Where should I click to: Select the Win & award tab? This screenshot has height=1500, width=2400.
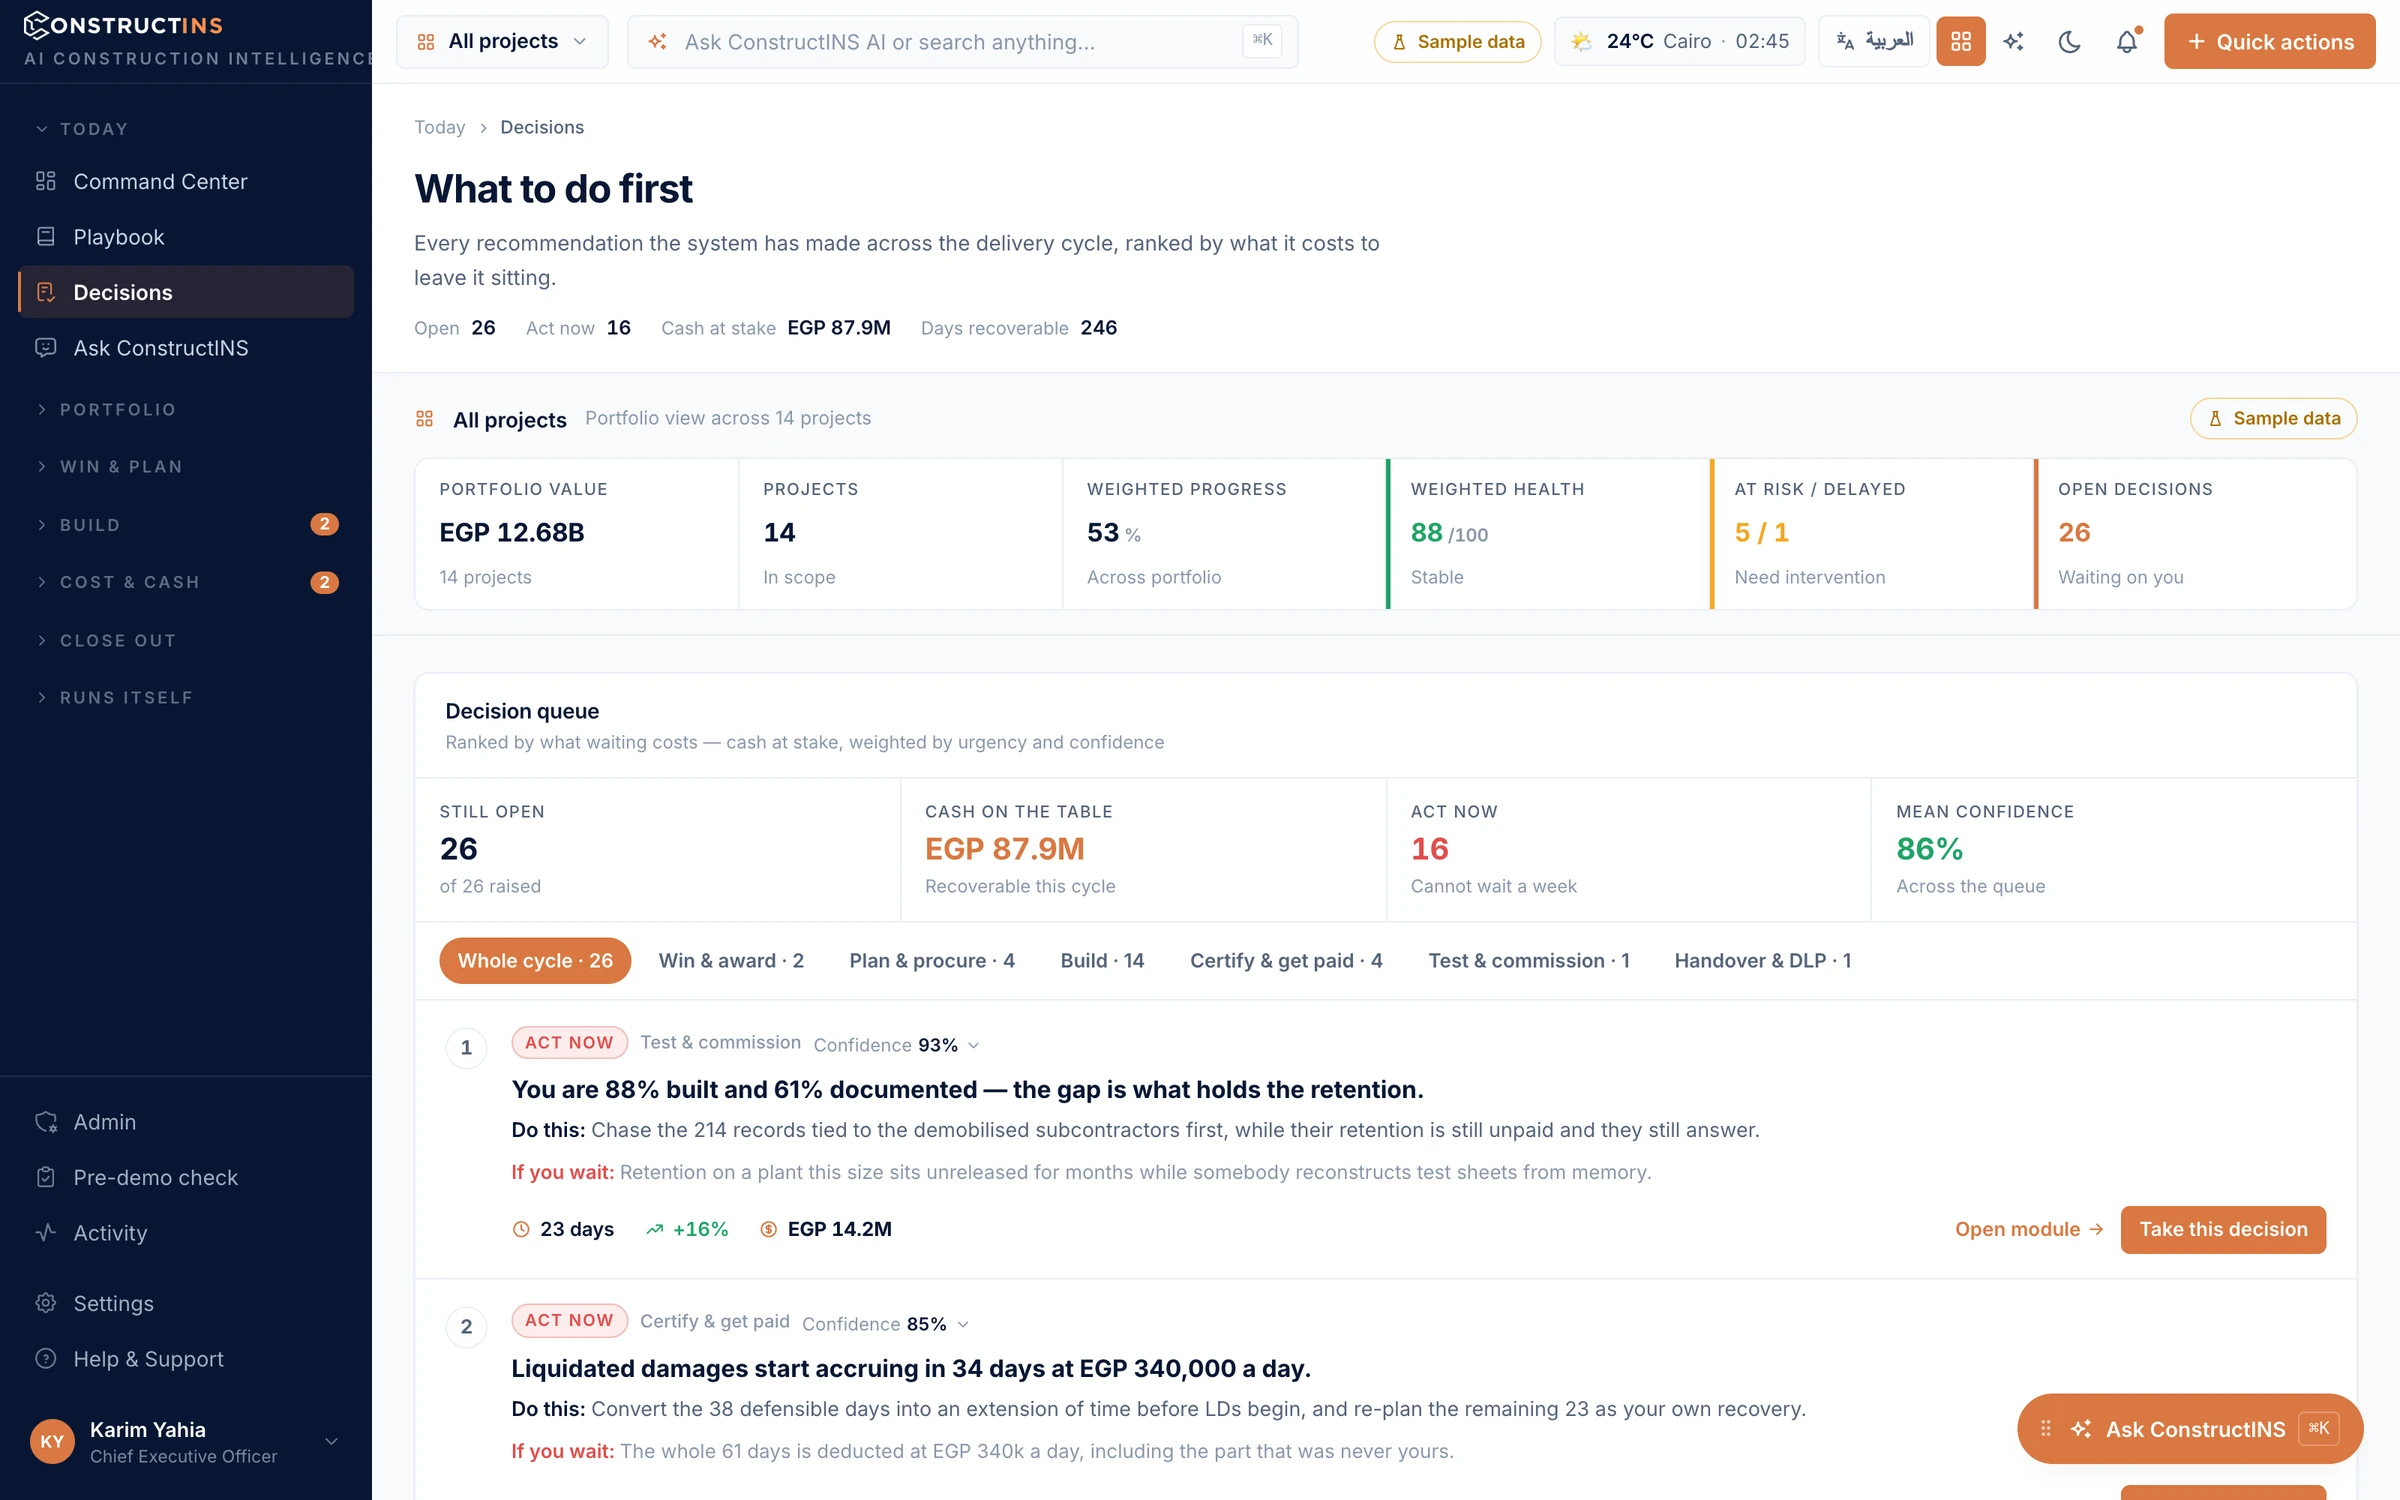click(731, 961)
